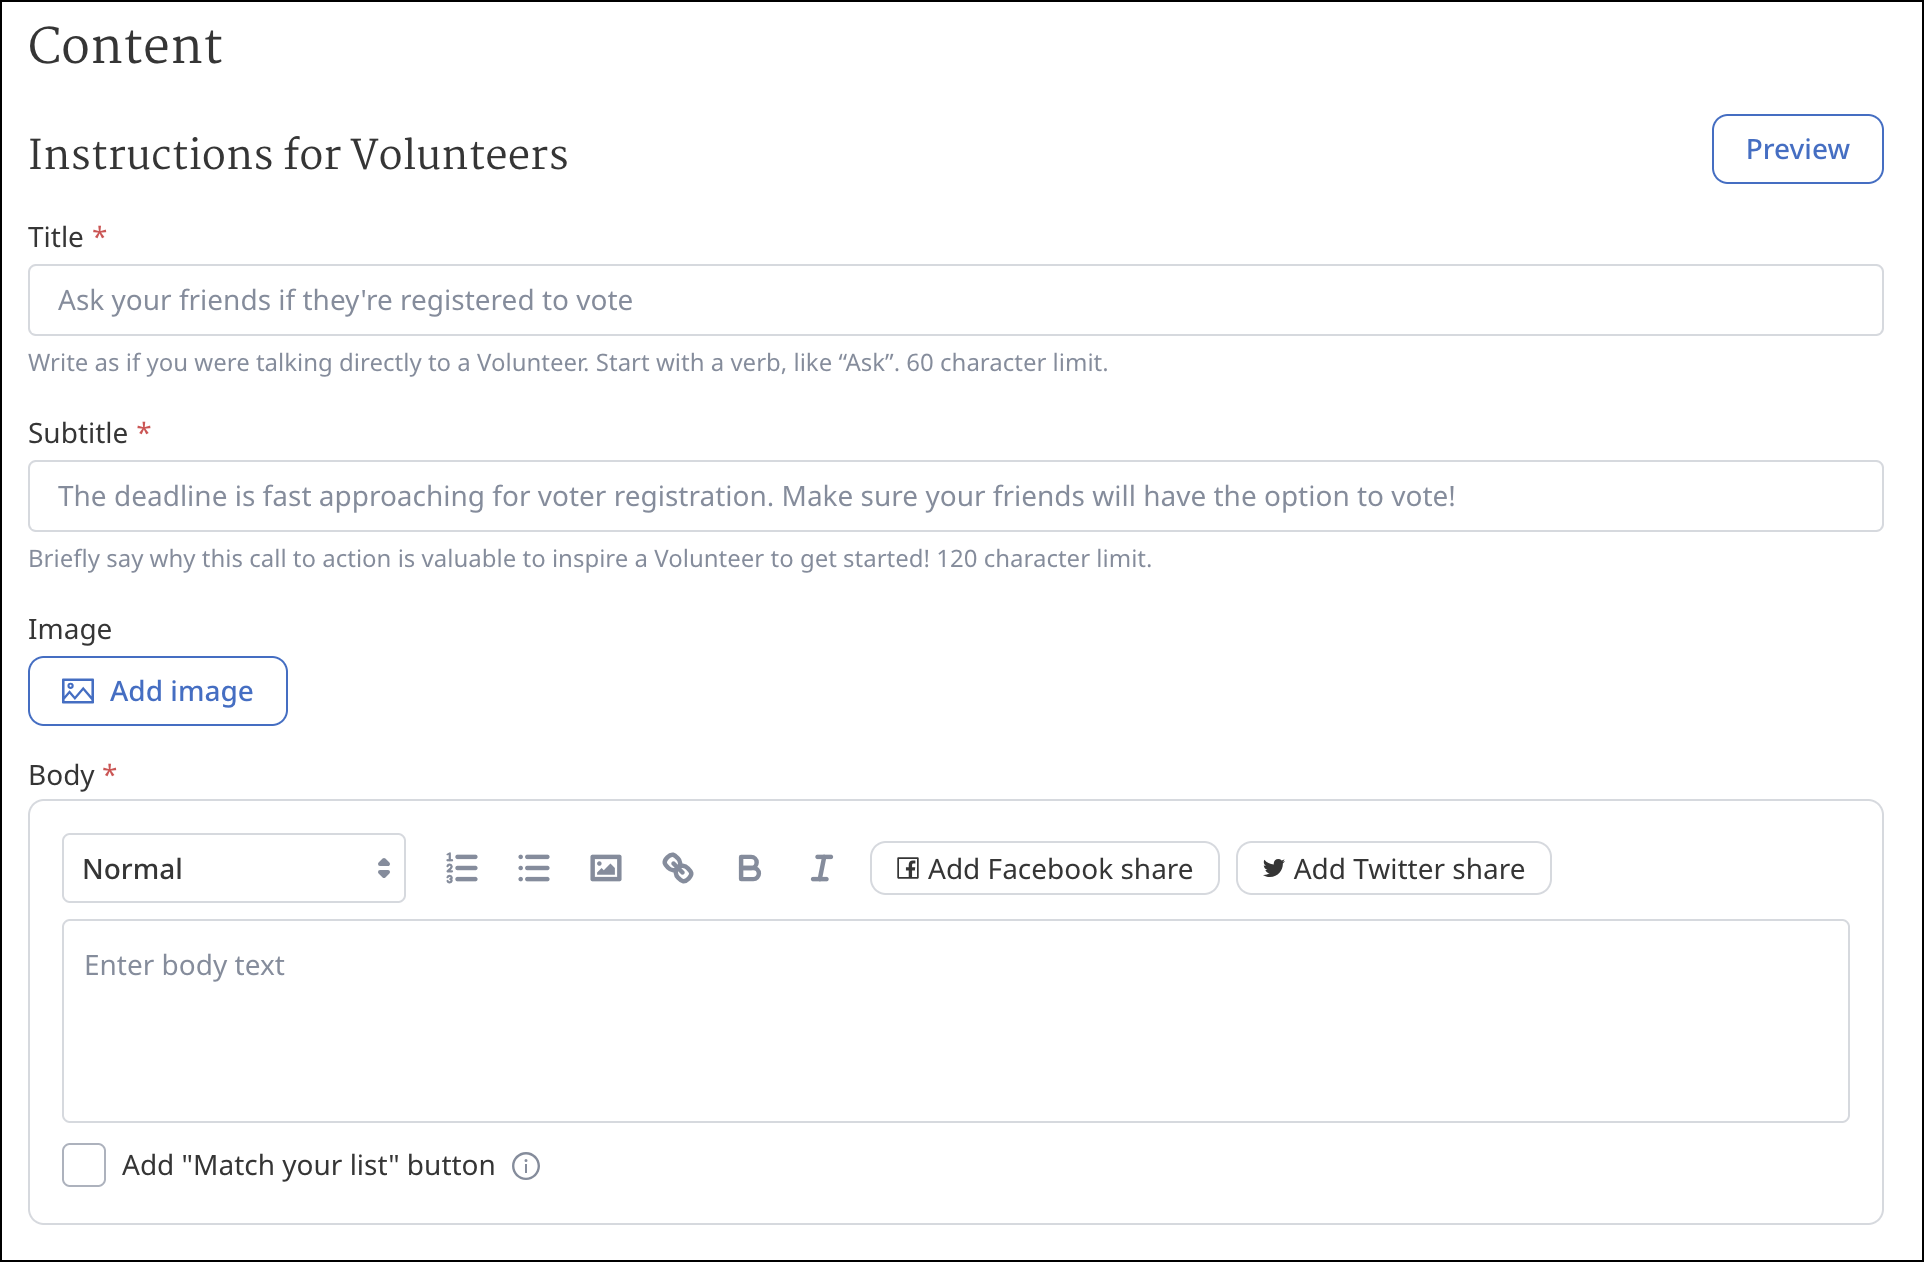This screenshot has height=1262, width=1924.
Task: Click the Add image button label
Action: coord(181,691)
